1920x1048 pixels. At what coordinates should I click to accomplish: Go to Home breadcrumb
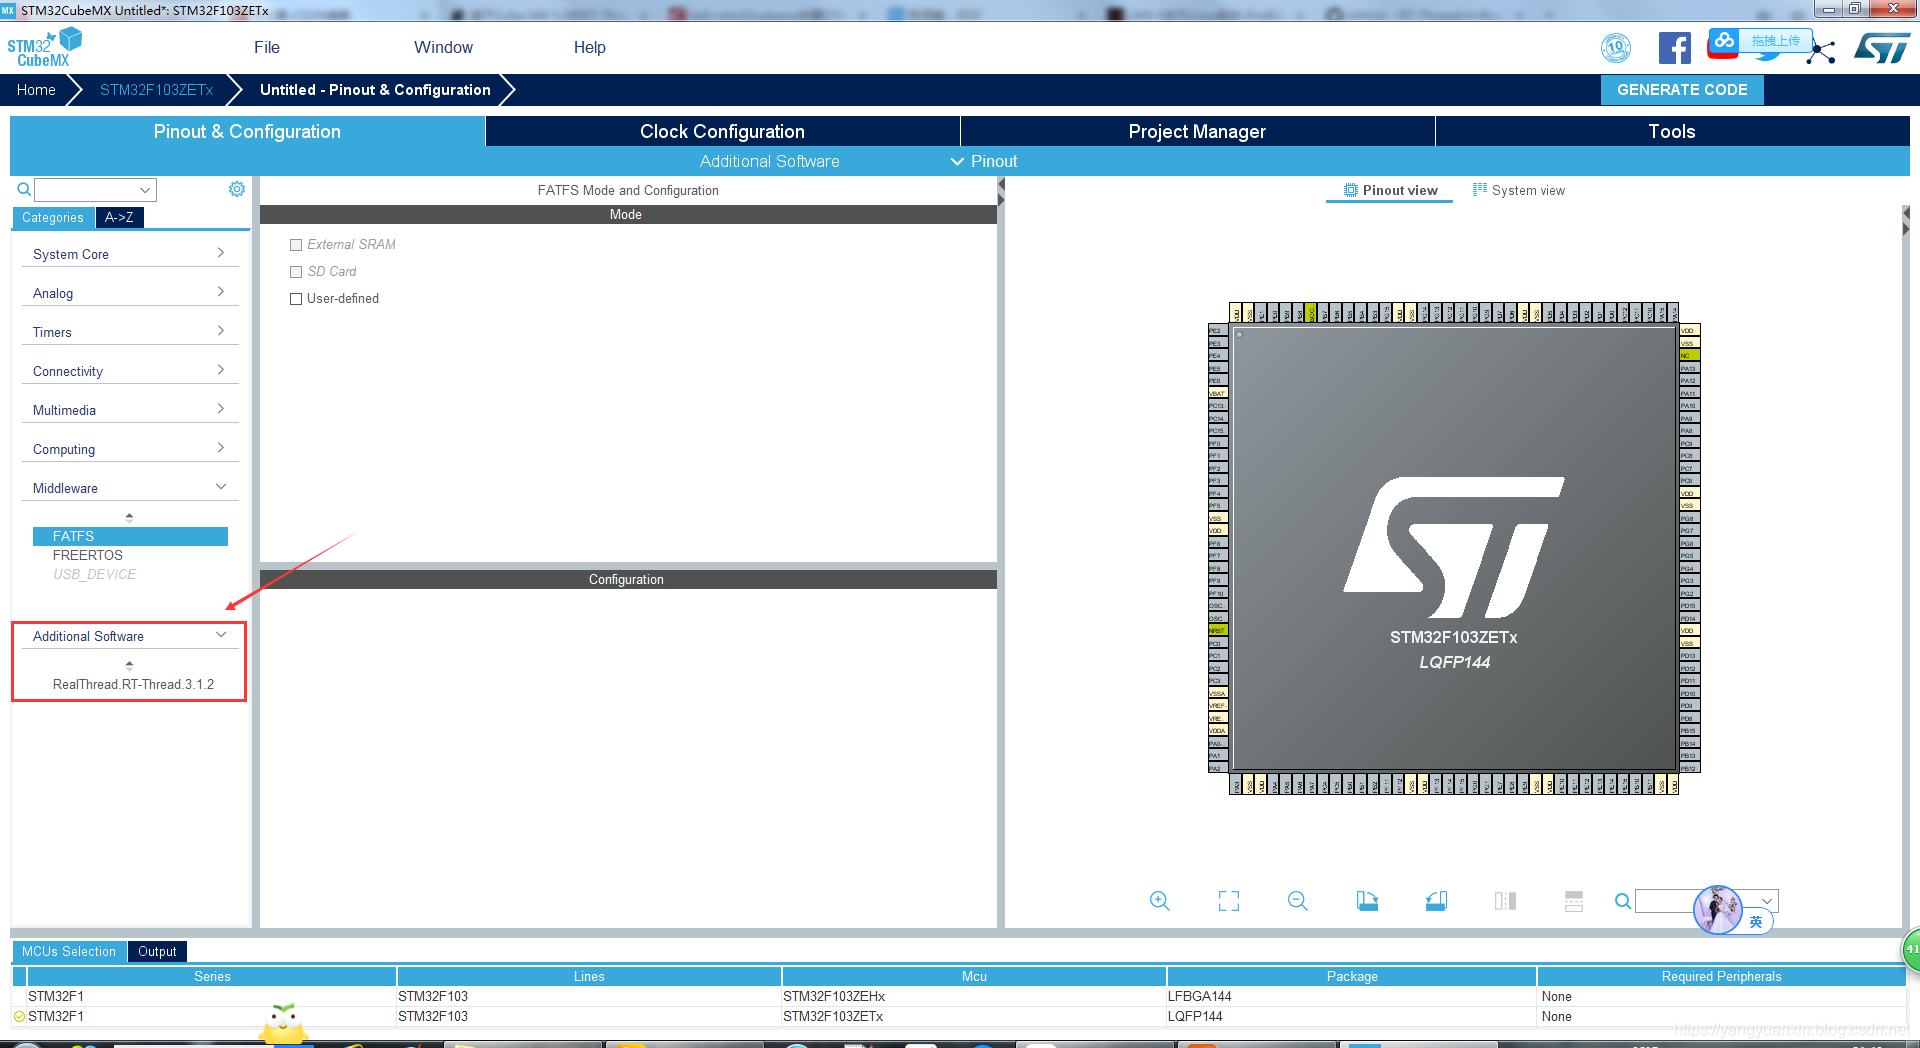click(x=36, y=90)
